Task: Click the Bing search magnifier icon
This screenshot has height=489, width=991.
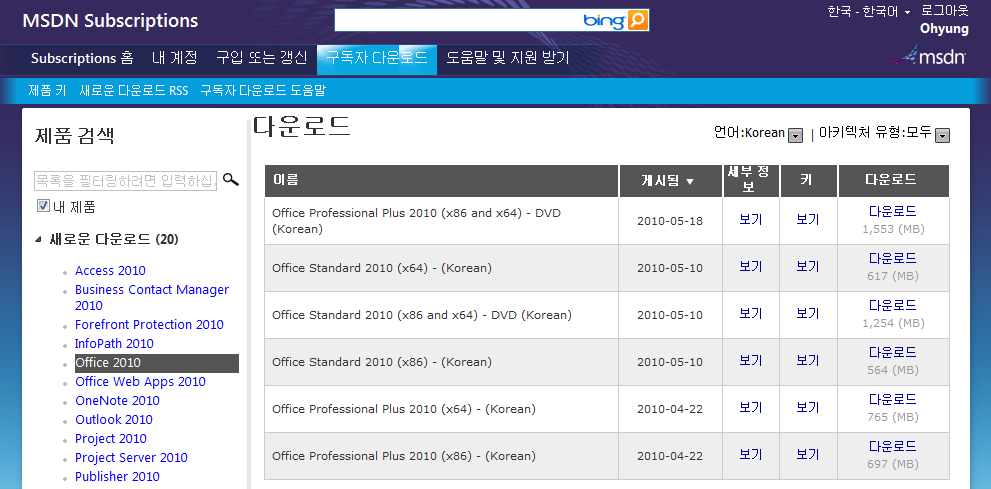Action: coord(638,20)
